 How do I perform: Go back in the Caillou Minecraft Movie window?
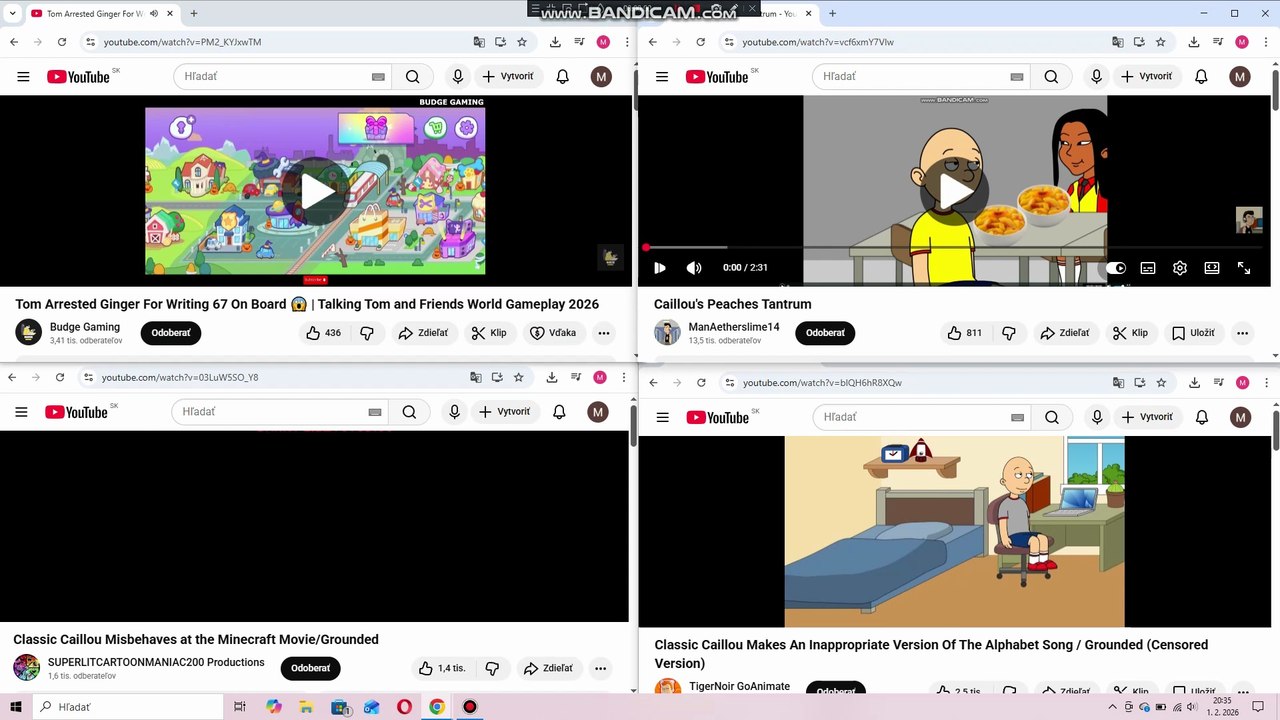12,377
